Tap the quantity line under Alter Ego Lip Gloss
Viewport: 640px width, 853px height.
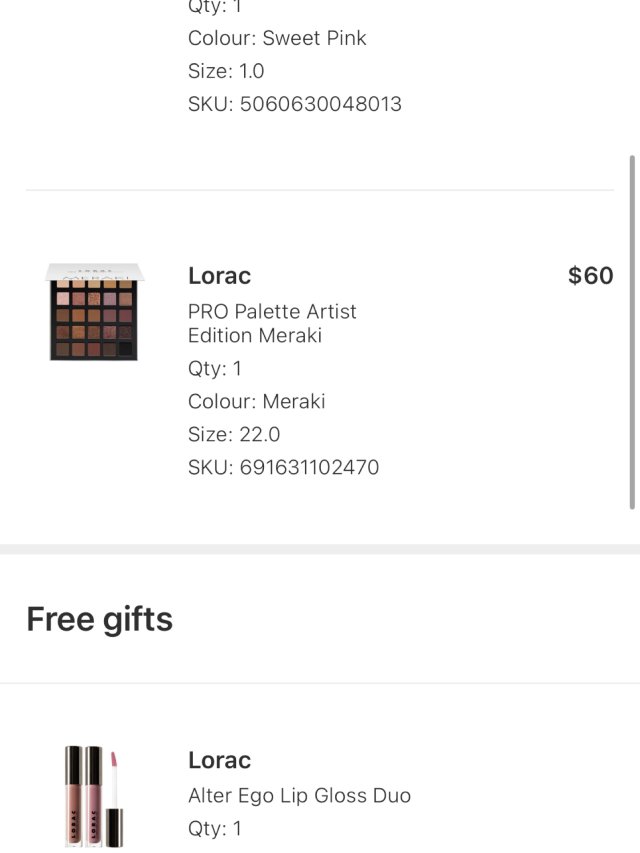(215, 828)
